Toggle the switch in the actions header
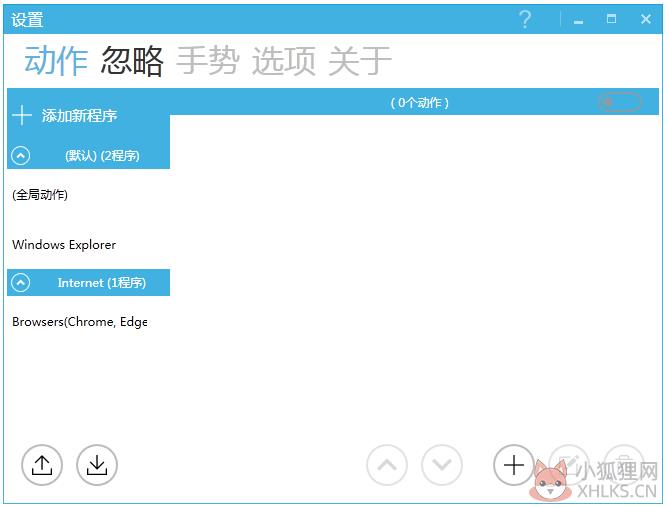Image resolution: width=668 pixels, height=507 pixels. [620, 102]
